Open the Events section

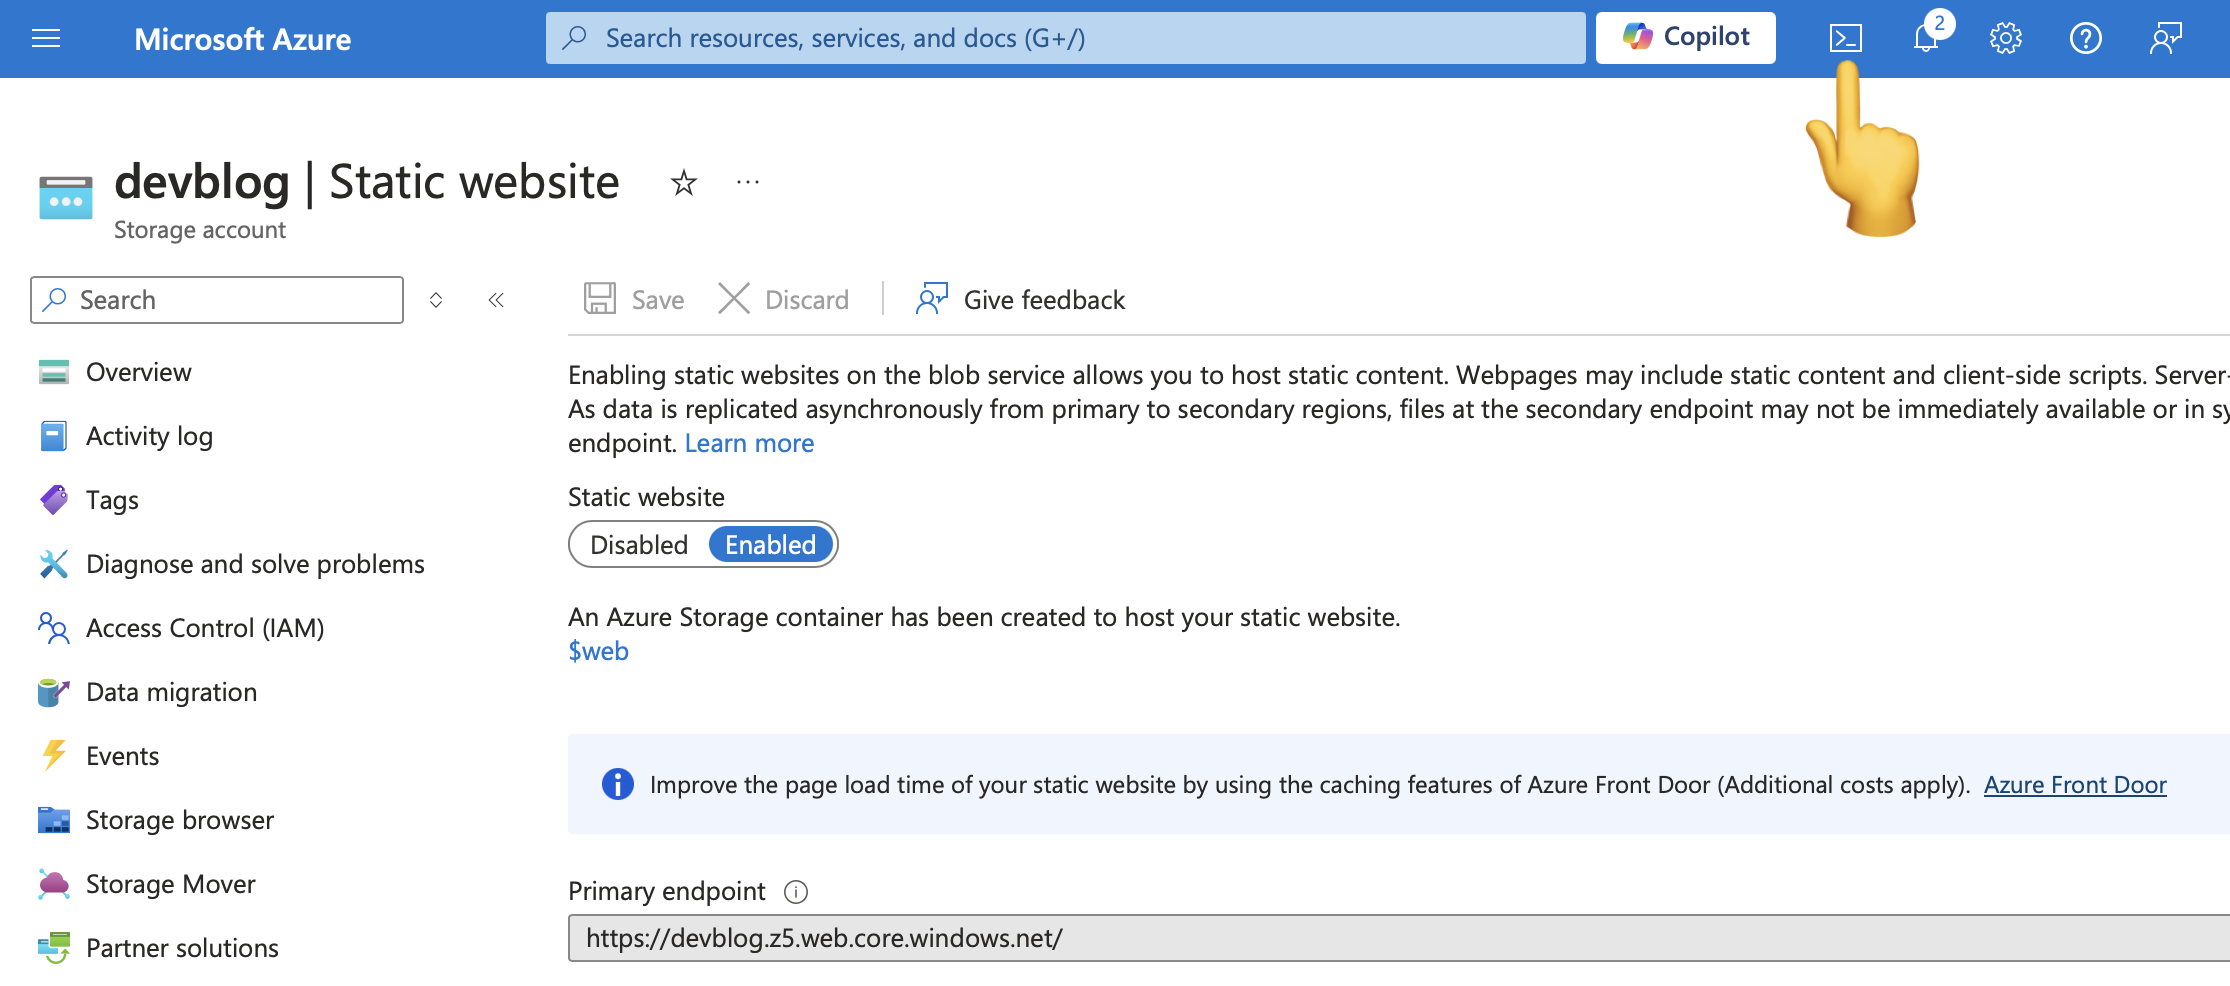tap(122, 755)
